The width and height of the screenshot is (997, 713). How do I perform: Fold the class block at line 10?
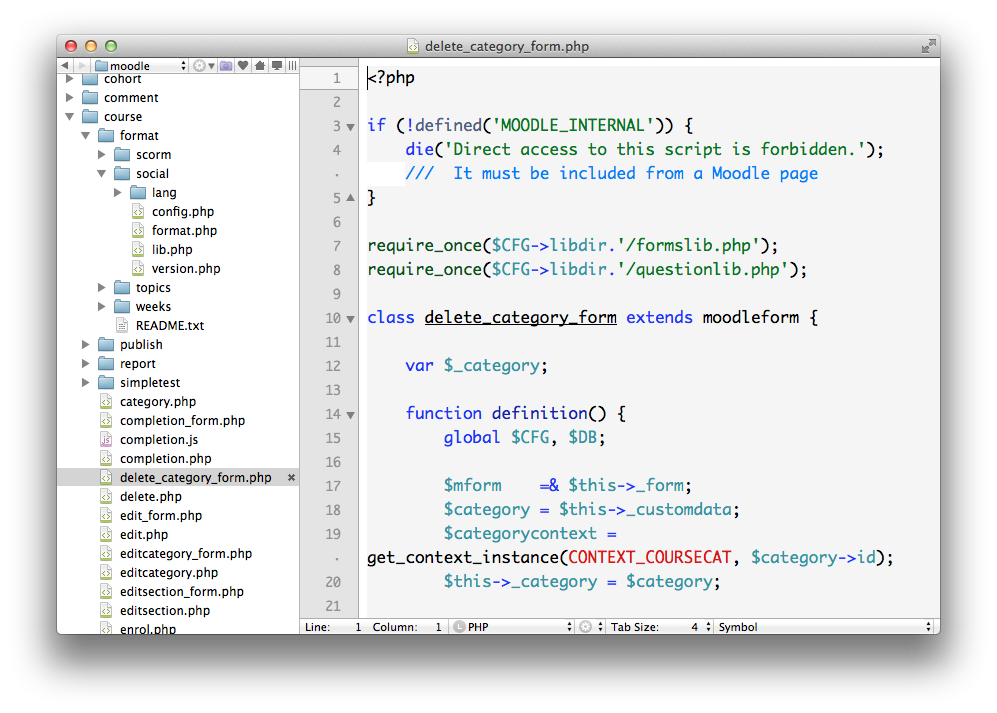pyautogui.click(x=350, y=319)
